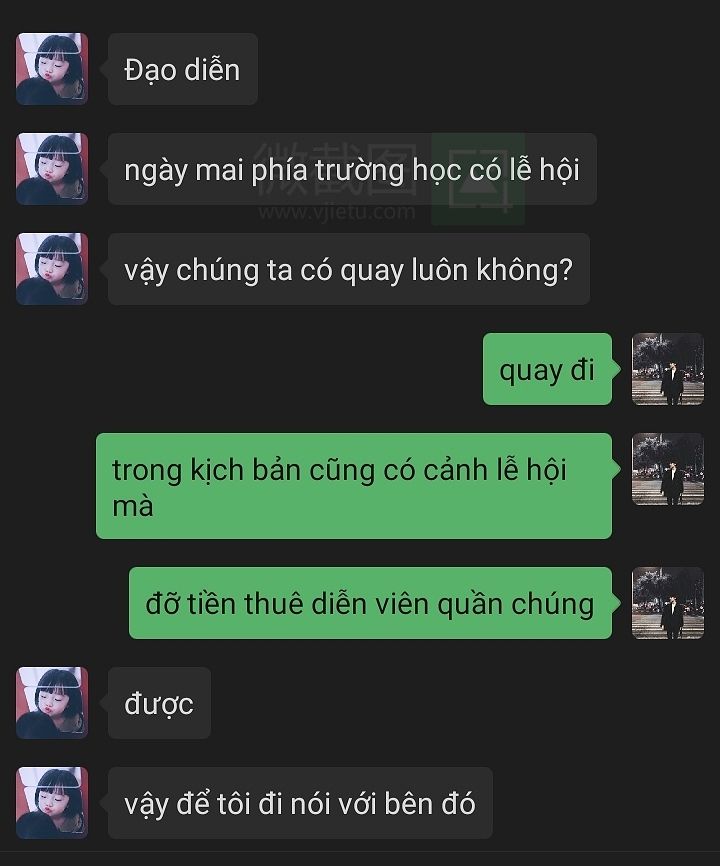This screenshot has height=866, width=720.
Task: Select the green 'đỡ tiền thuê diễn viên quần chúng' bubble
Action: tap(370, 603)
